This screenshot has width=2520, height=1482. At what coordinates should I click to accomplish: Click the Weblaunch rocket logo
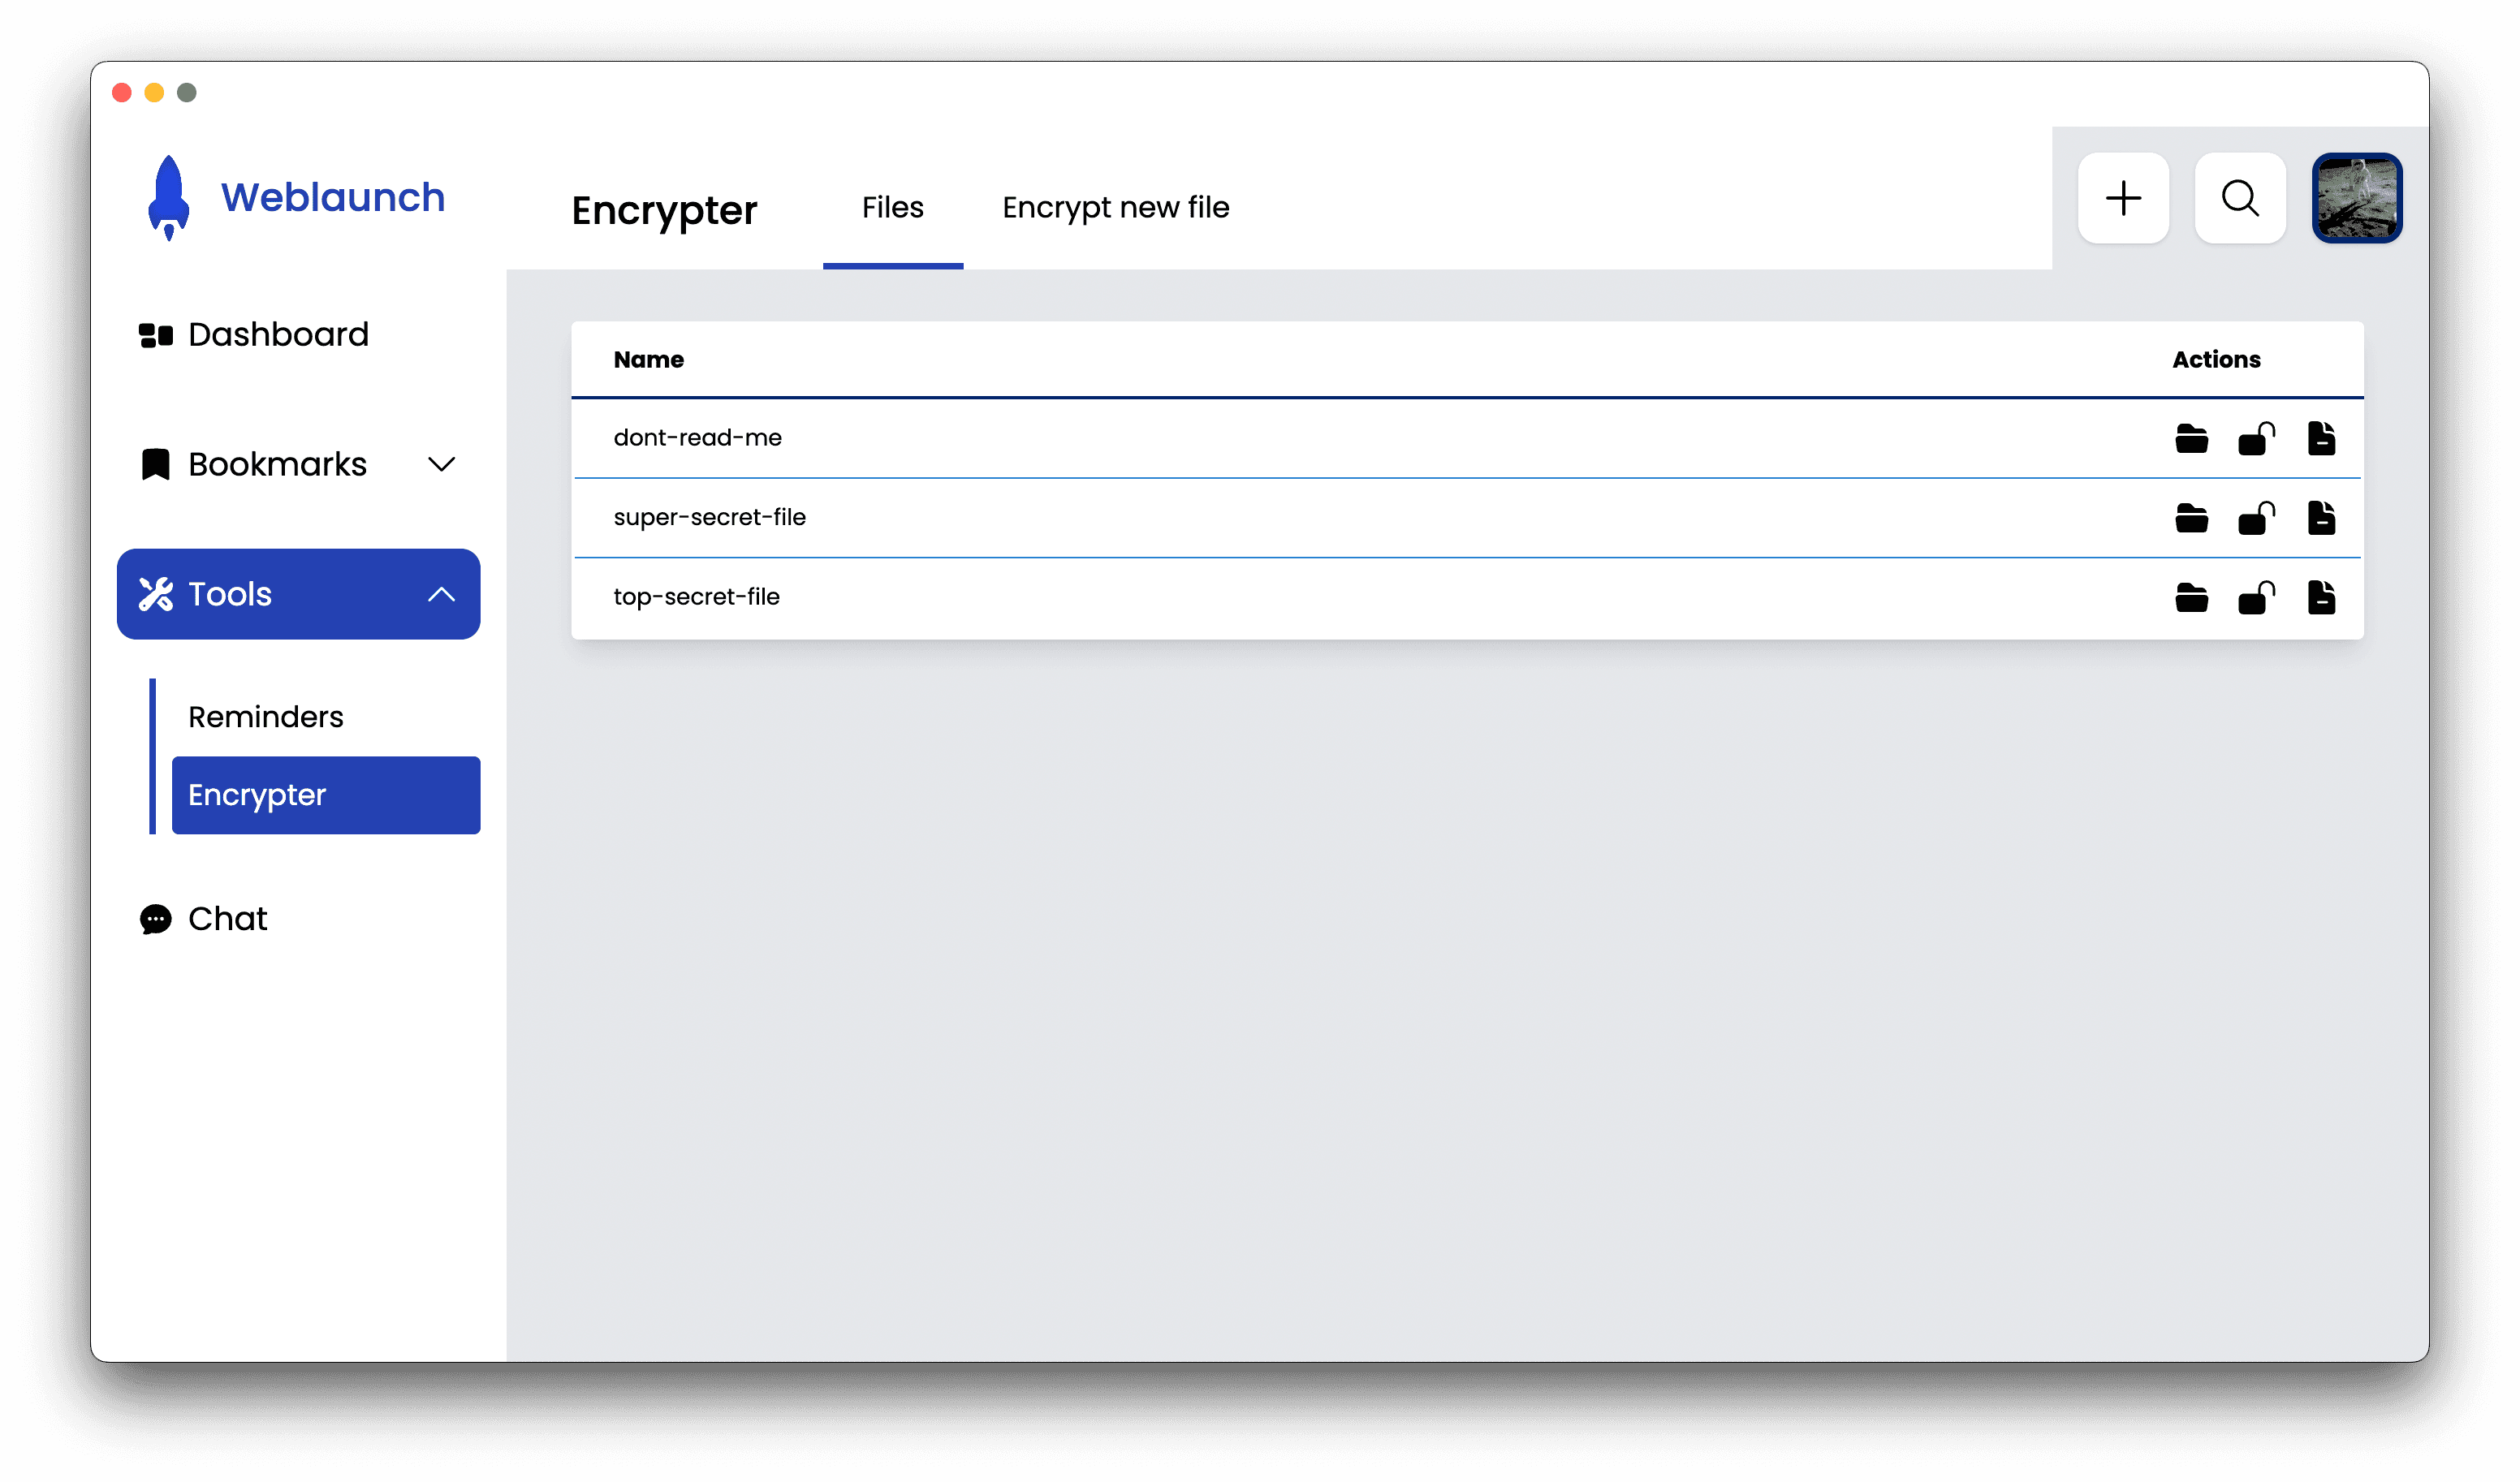click(168, 198)
